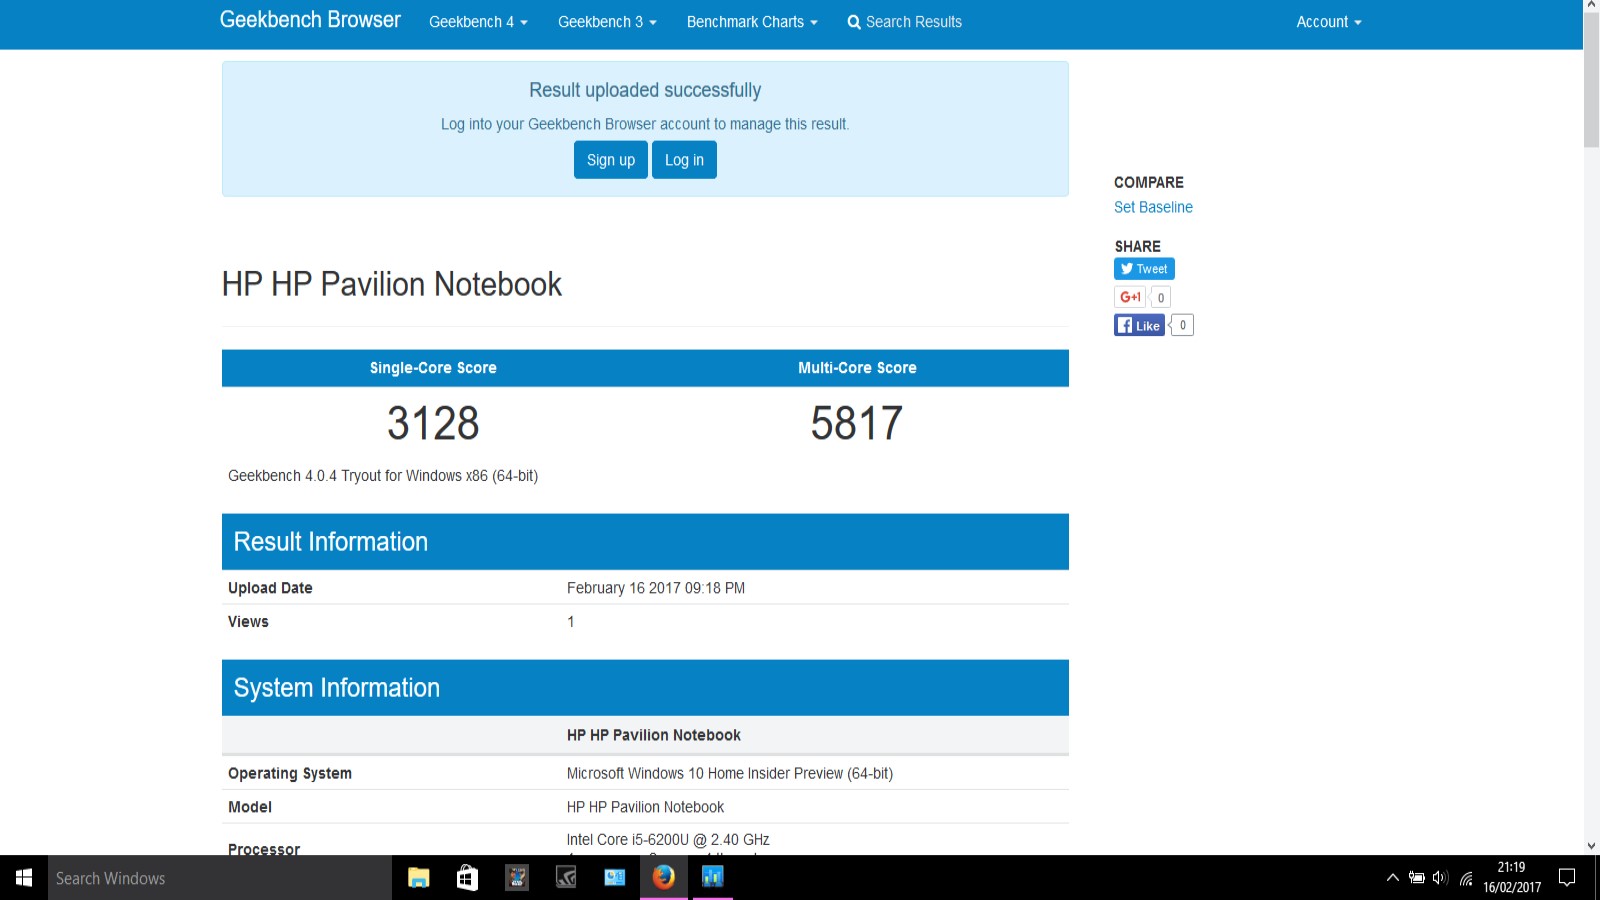
Task: Click the Google +1 share button
Action: [1130, 297]
